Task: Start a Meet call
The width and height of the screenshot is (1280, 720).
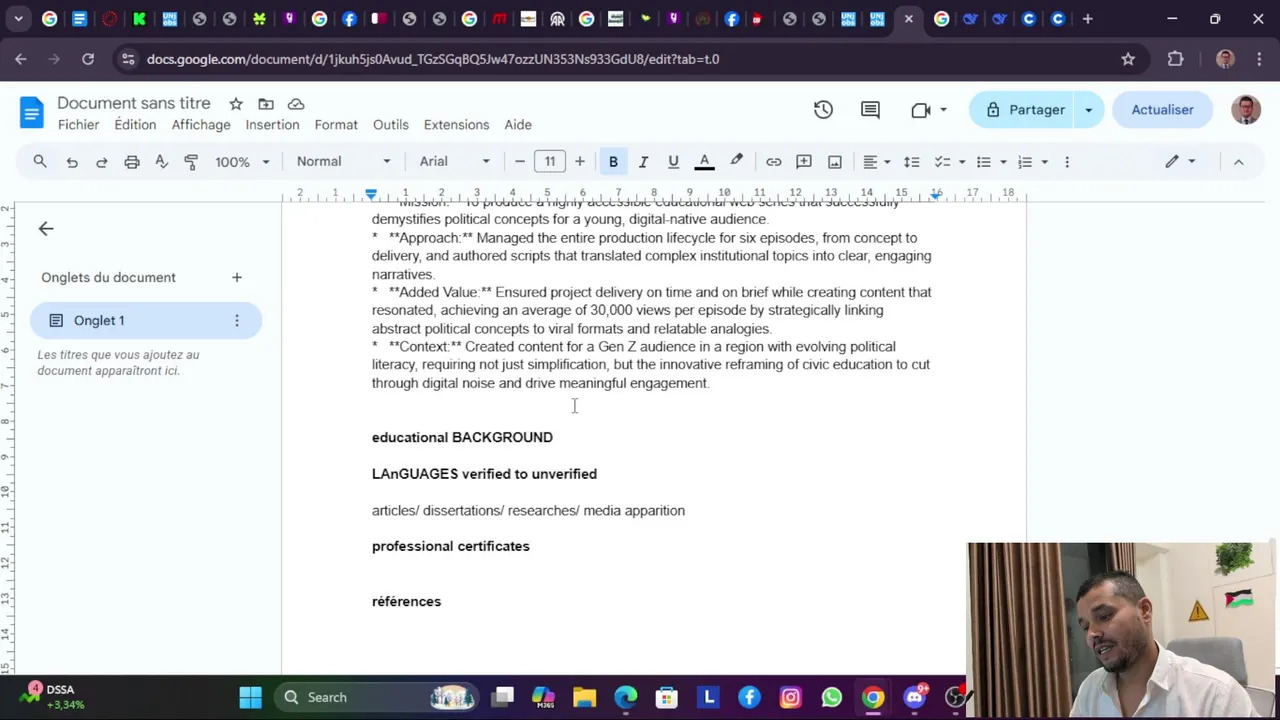Action: coord(921,110)
